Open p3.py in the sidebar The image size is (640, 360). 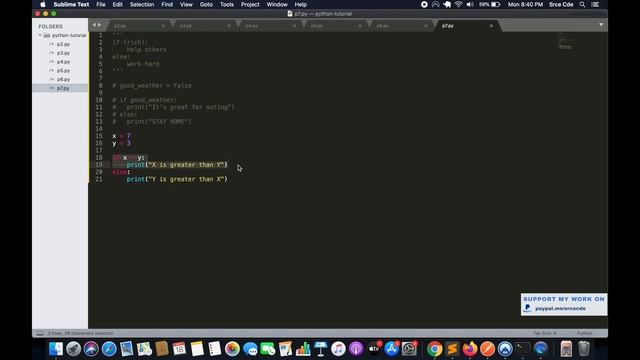tap(63, 53)
